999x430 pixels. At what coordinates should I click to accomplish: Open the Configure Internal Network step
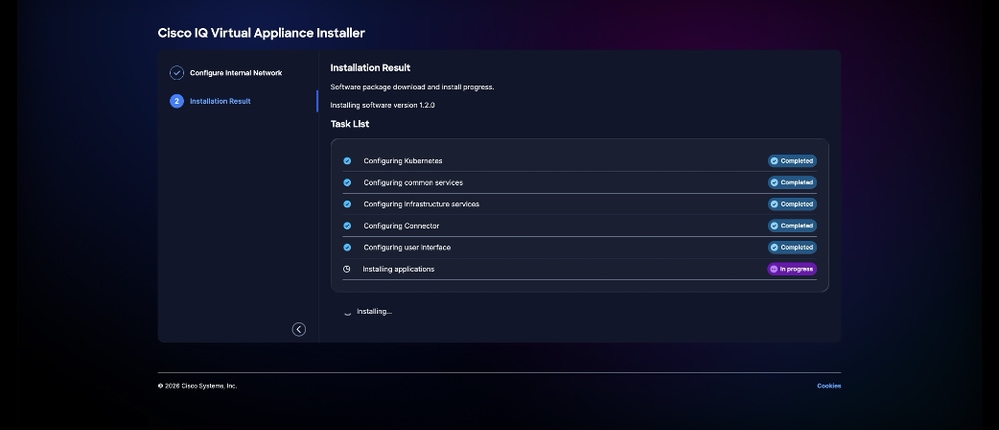236,73
